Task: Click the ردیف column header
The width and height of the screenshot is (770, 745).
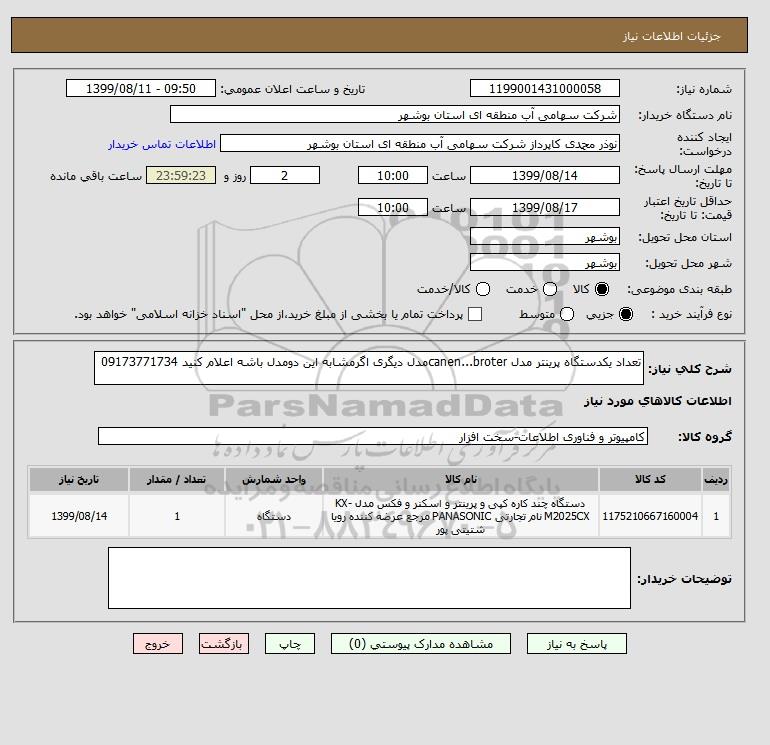Action: 716,479
